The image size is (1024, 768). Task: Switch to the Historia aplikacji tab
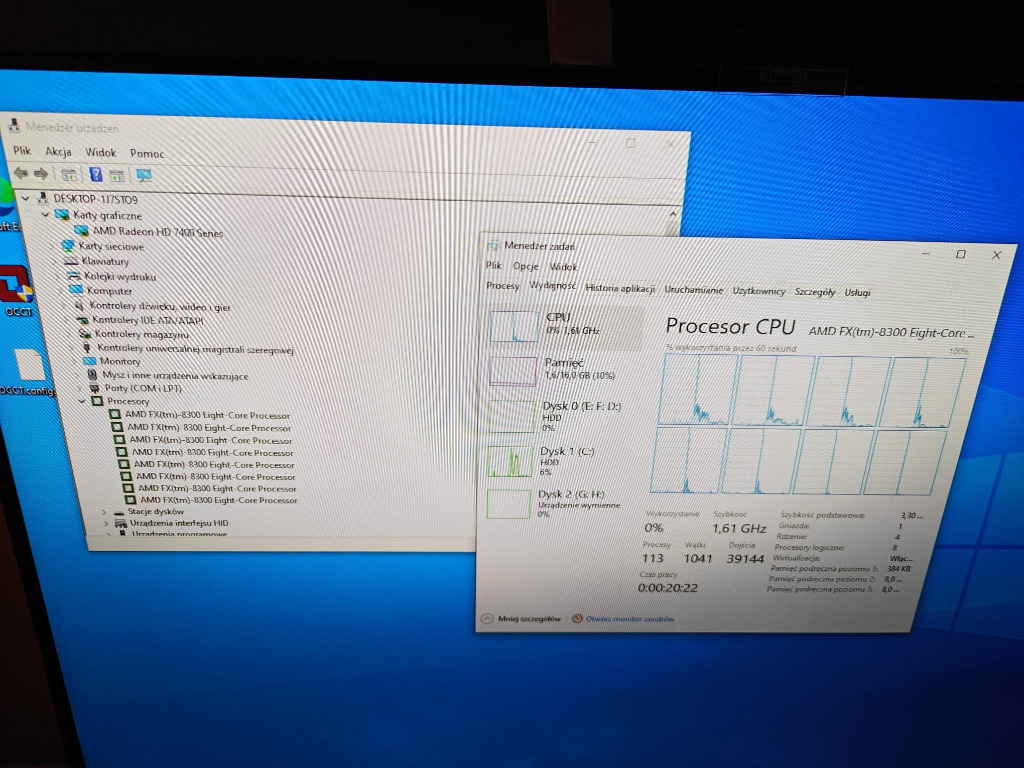click(620, 288)
